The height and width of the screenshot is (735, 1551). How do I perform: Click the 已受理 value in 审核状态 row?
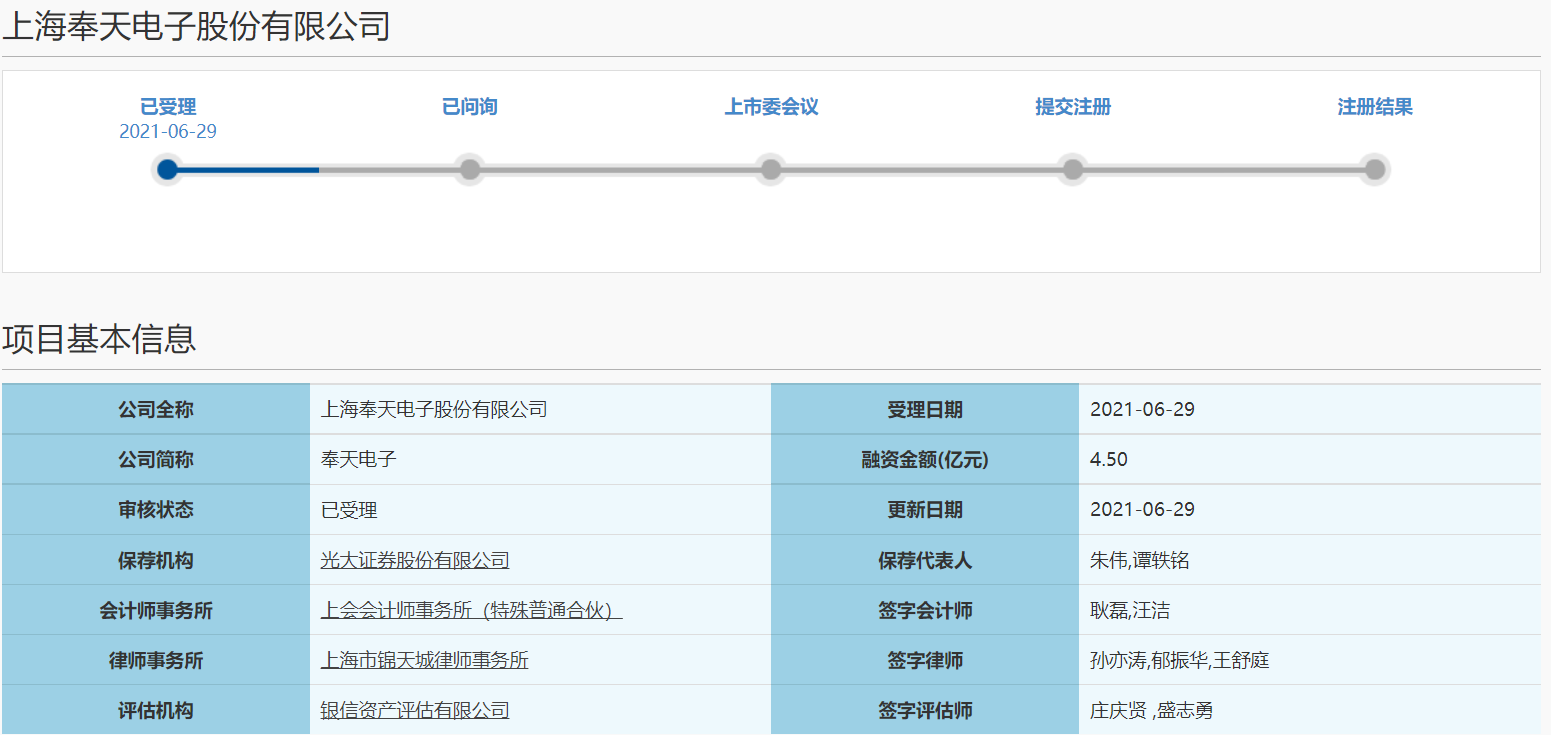349,510
